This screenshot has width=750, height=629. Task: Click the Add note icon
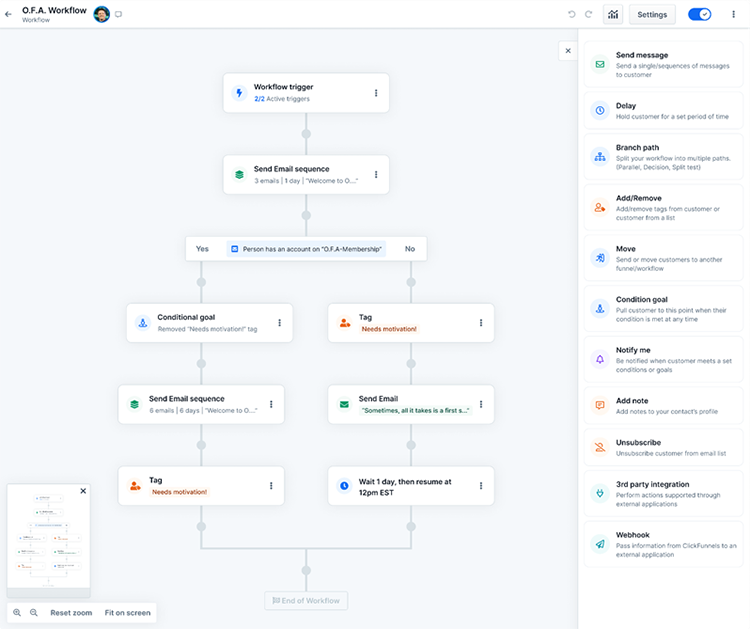click(x=600, y=405)
